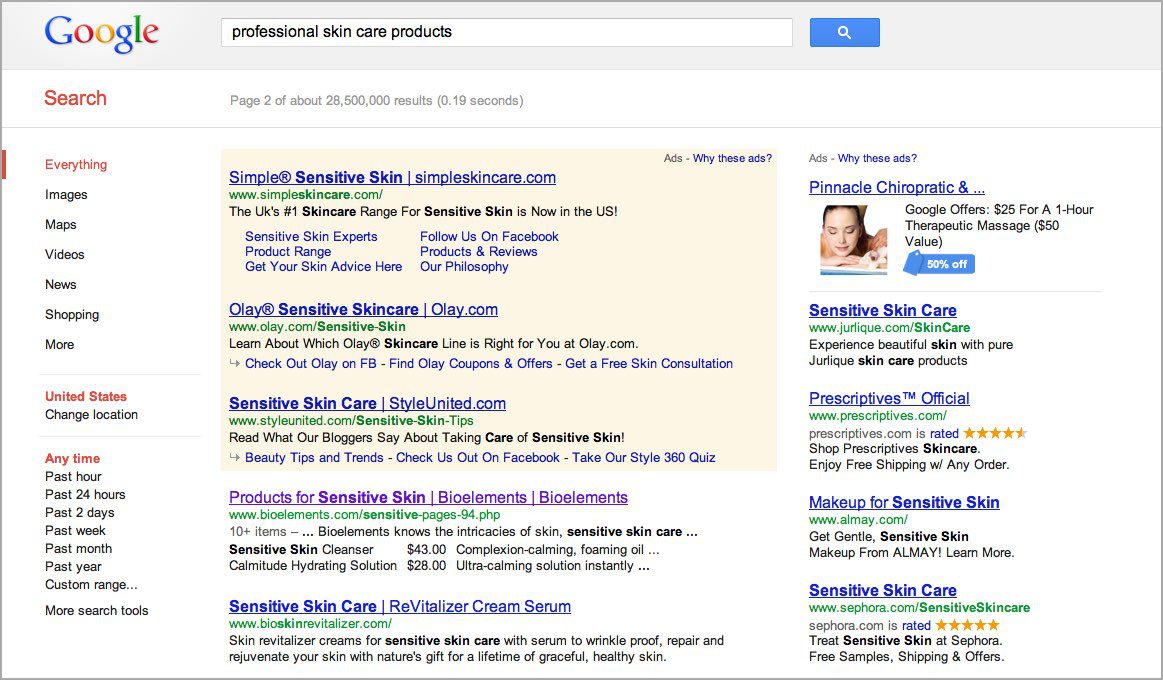Expand More search tools
This screenshot has height=680, width=1163.
tap(96, 611)
